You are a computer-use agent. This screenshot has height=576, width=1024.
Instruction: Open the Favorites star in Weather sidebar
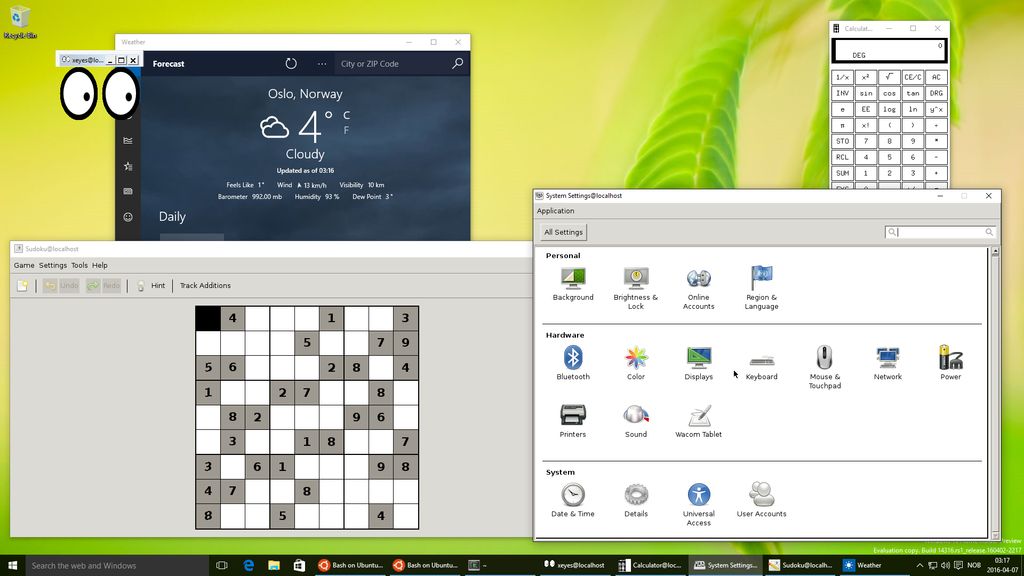pos(127,167)
